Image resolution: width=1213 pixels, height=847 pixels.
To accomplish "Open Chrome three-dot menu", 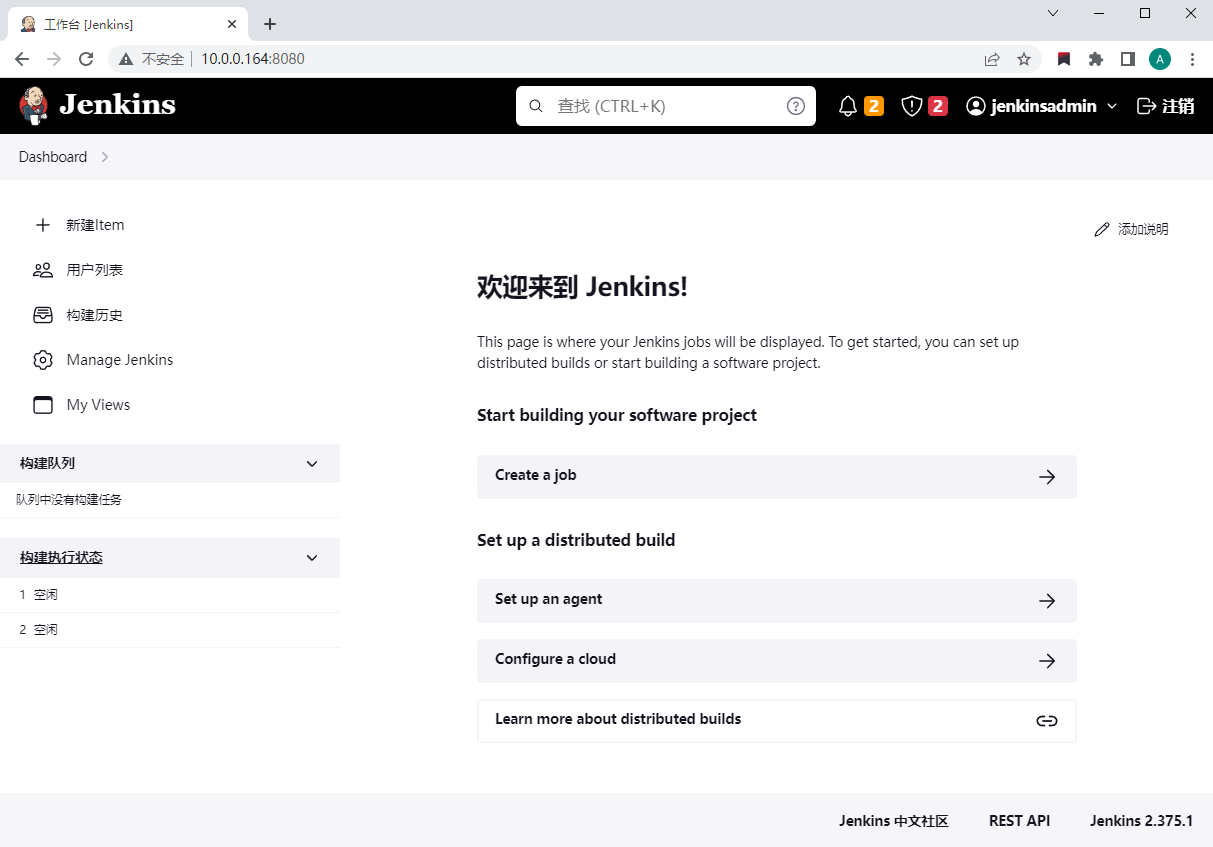I will [1192, 59].
